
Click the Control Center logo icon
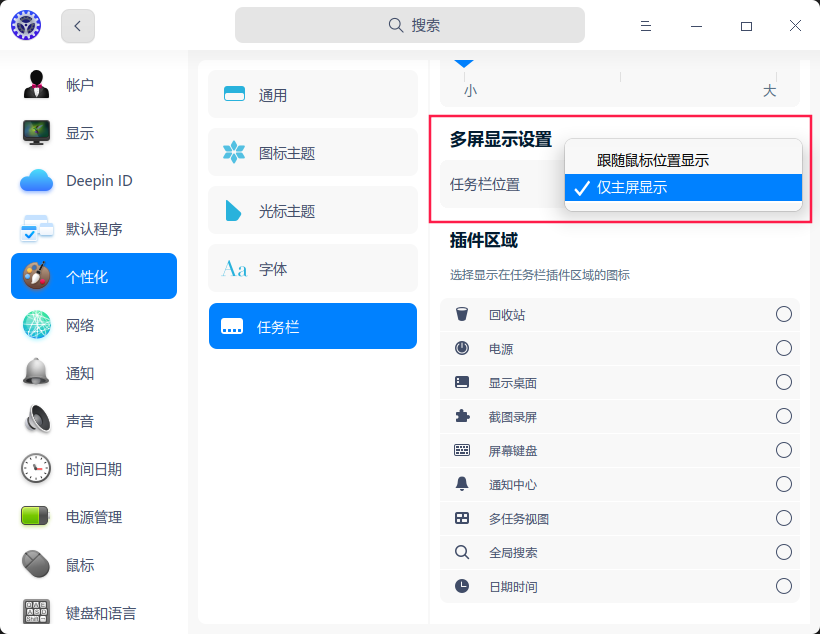click(26, 25)
